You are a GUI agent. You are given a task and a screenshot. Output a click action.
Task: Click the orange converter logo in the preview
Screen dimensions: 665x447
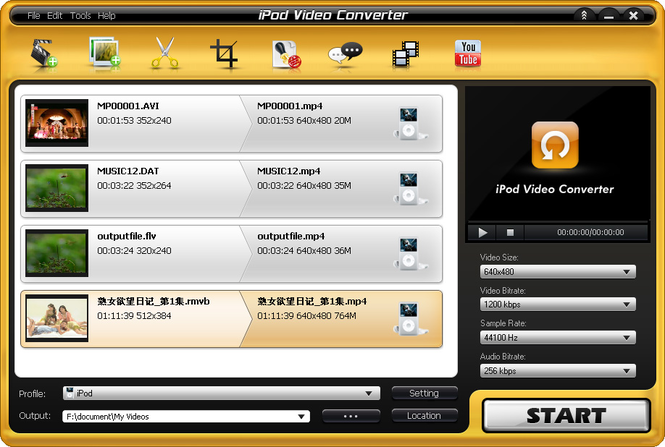555,145
